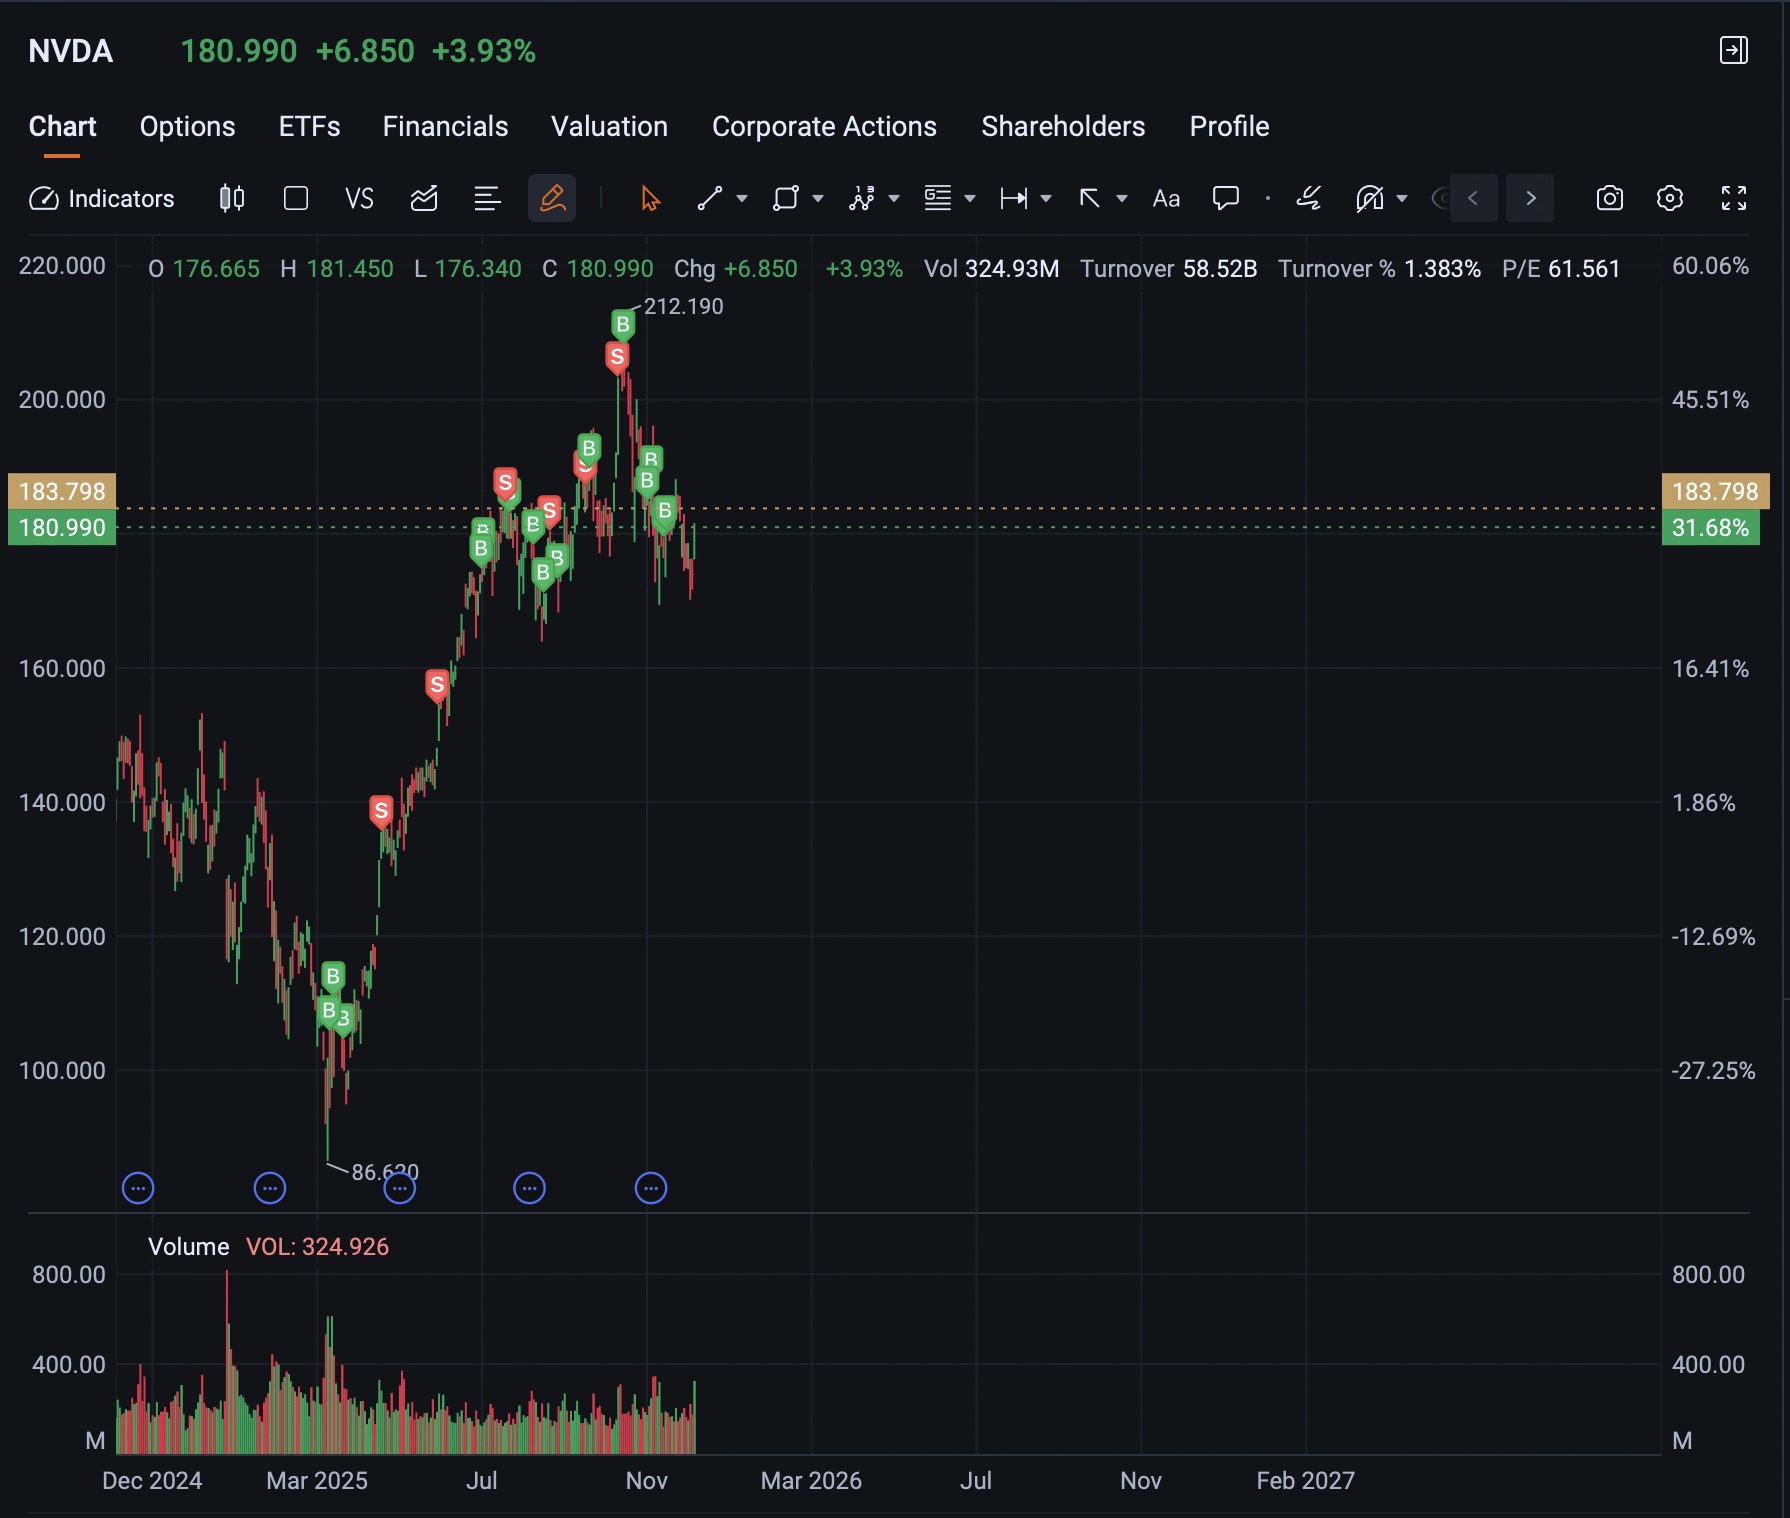Open event marker after Jul
Viewport: 1790px width, 1518px height.
(529, 1188)
